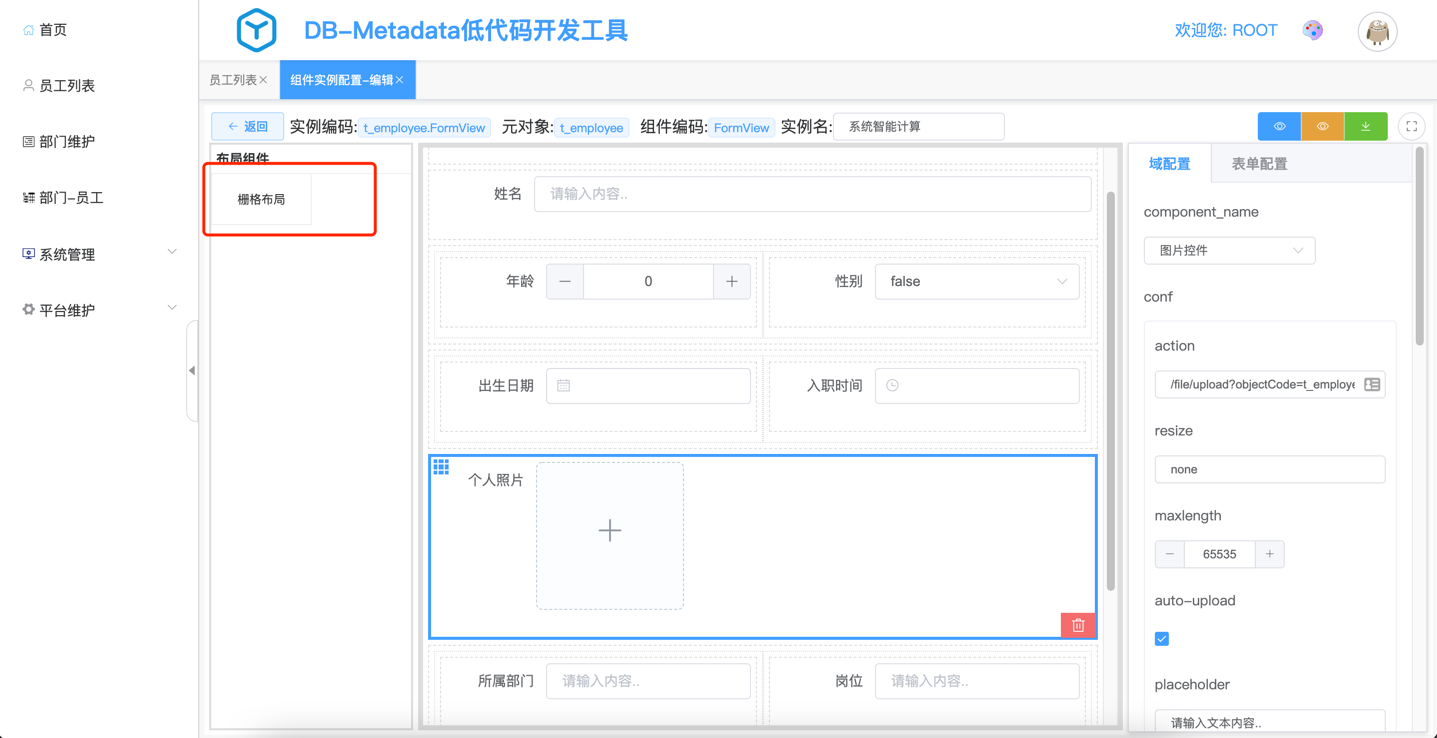
Task: Toggle fullscreen mode icon
Action: tap(1411, 127)
